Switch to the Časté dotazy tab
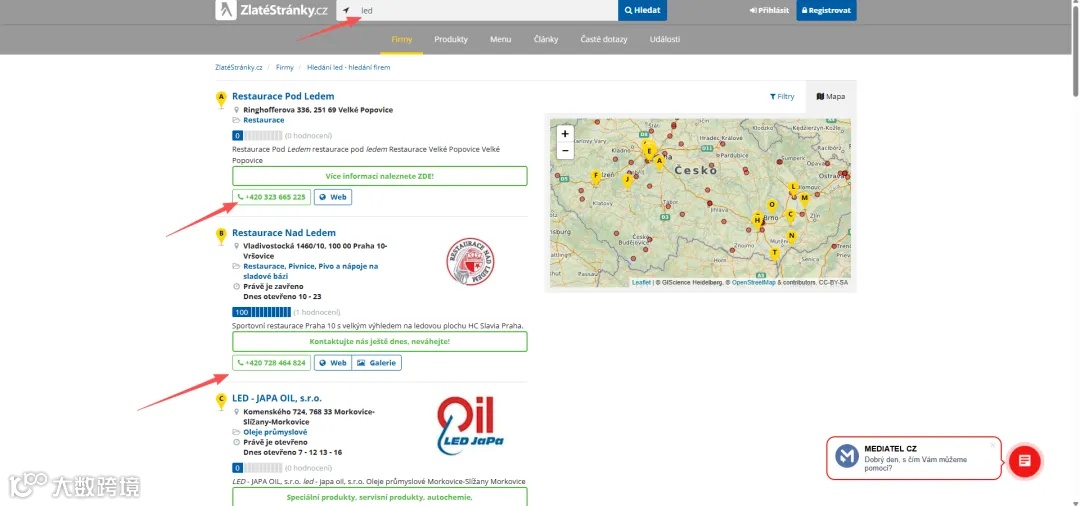Viewport: 1080px width, 506px height. (x=603, y=39)
